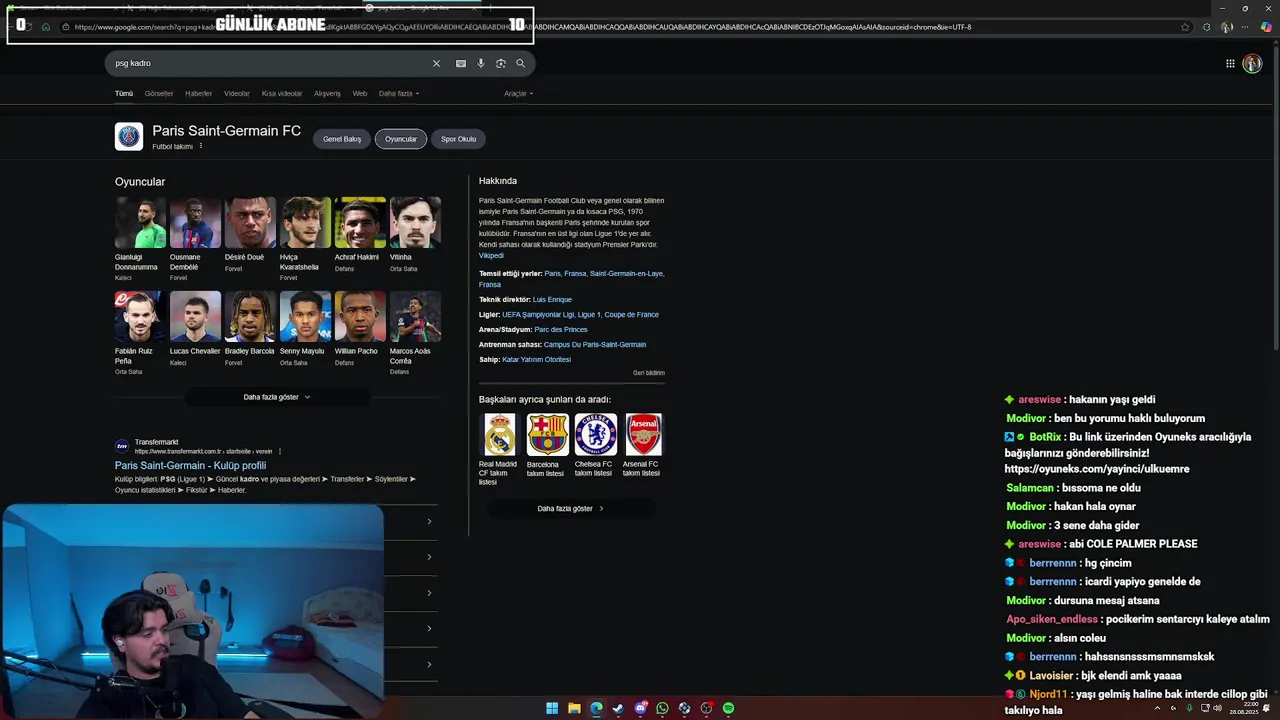The width and height of the screenshot is (1280, 720).
Task: Select the Spor Okulu chip
Action: [459, 139]
